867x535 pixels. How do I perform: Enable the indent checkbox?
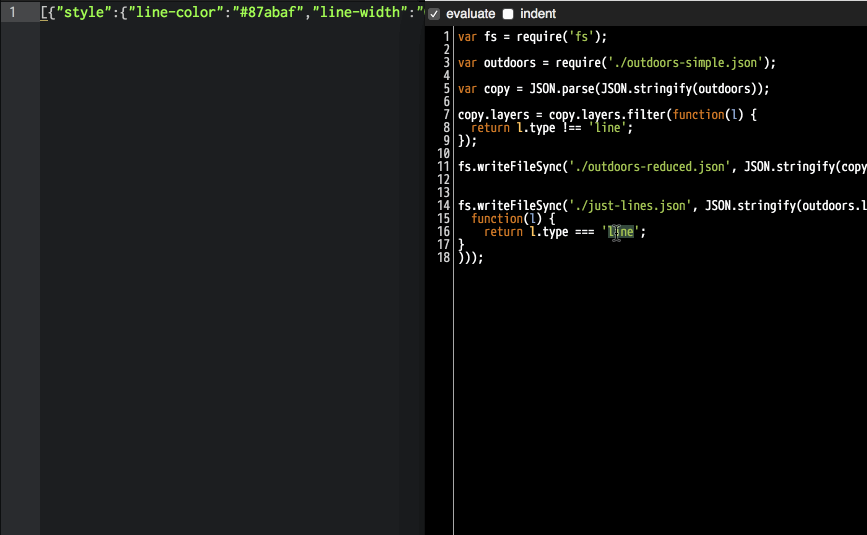[508, 14]
